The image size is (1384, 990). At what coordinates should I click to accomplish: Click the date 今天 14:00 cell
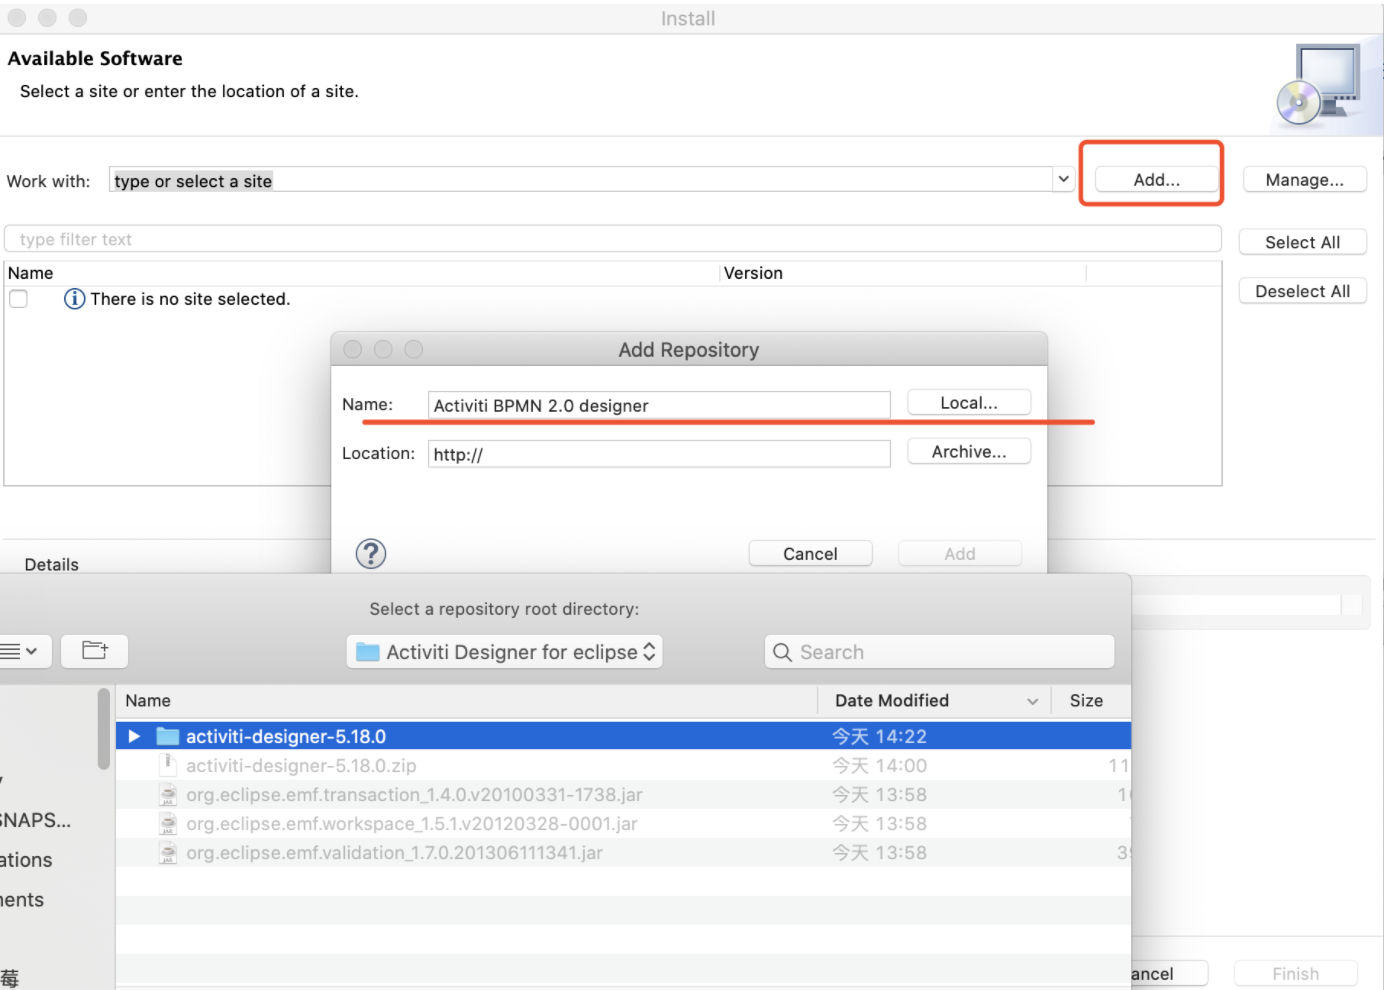pyautogui.click(x=879, y=765)
